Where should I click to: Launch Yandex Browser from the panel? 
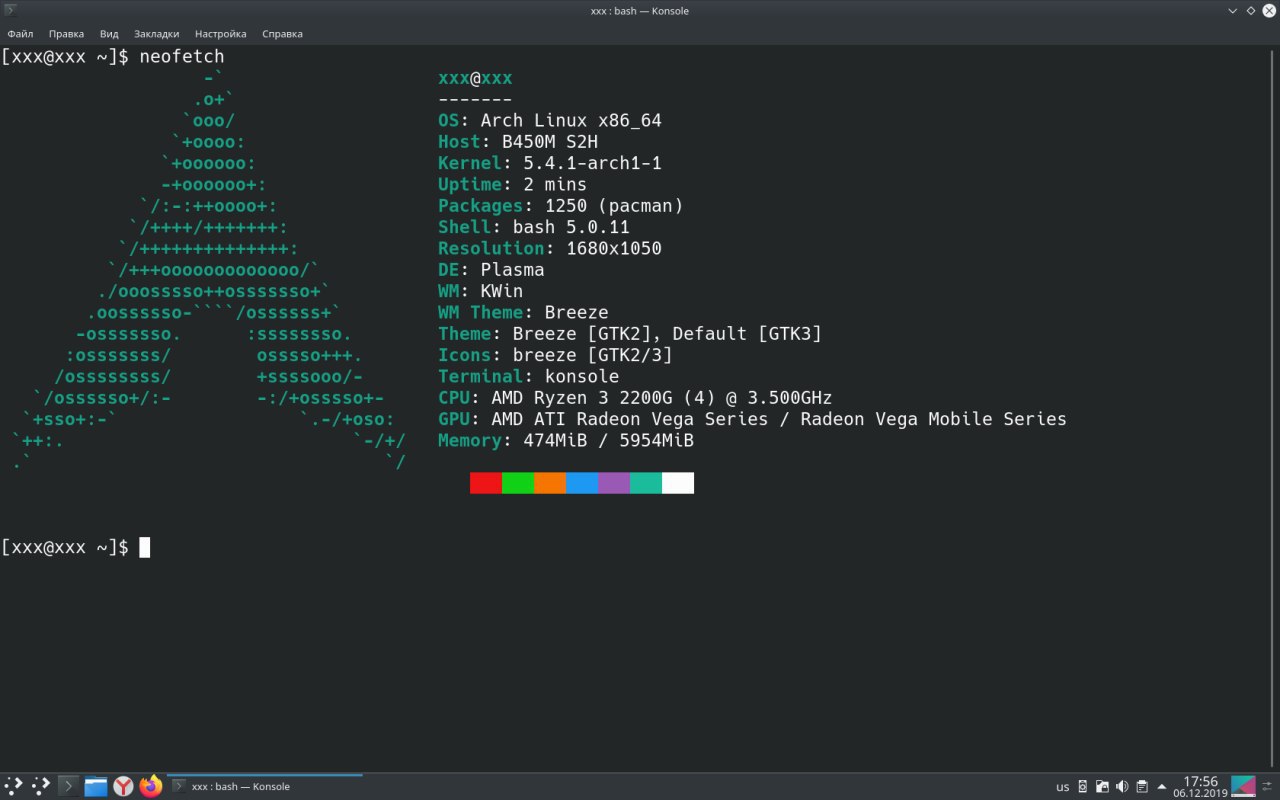tap(123, 786)
